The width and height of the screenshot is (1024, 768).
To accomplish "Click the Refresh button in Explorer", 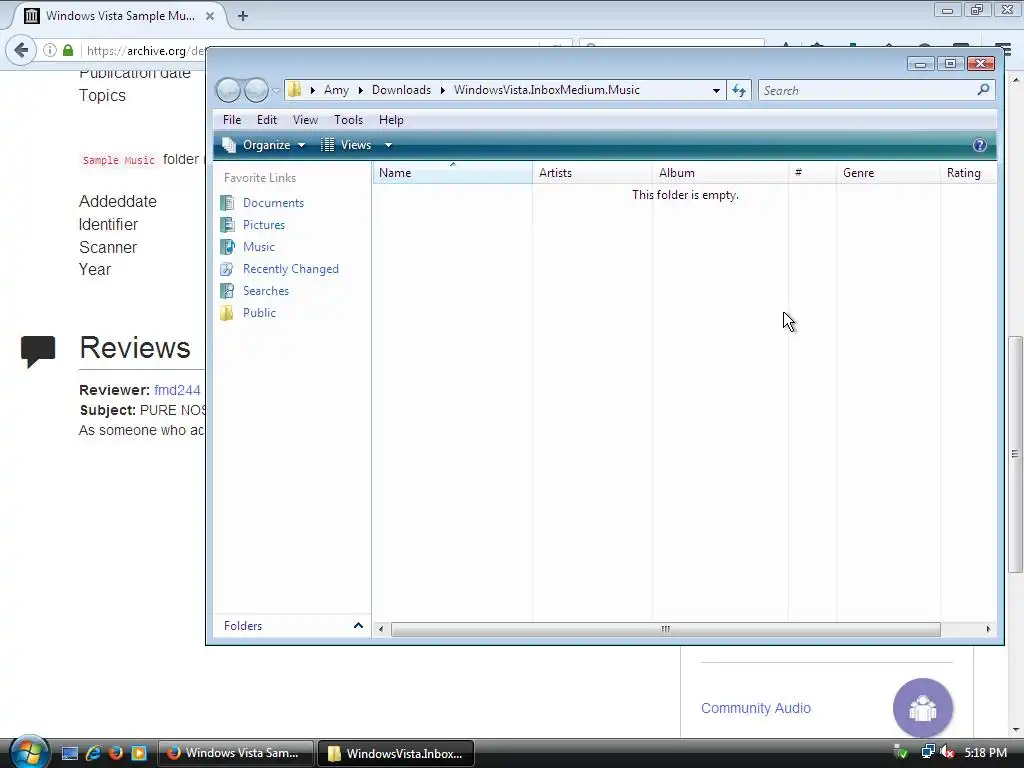I will [x=739, y=90].
